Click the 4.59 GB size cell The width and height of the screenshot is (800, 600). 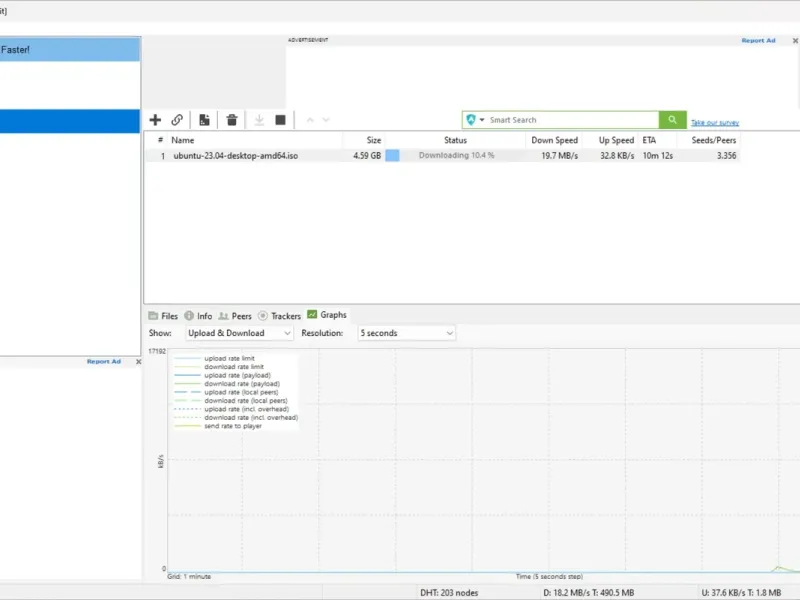(367, 156)
